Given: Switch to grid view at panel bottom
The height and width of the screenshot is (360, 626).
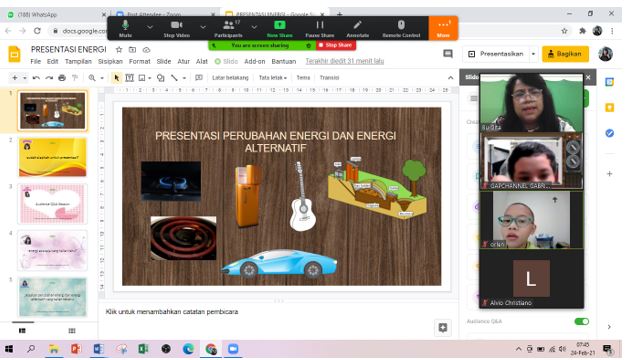Looking at the screenshot, I should (x=72, y=330).
